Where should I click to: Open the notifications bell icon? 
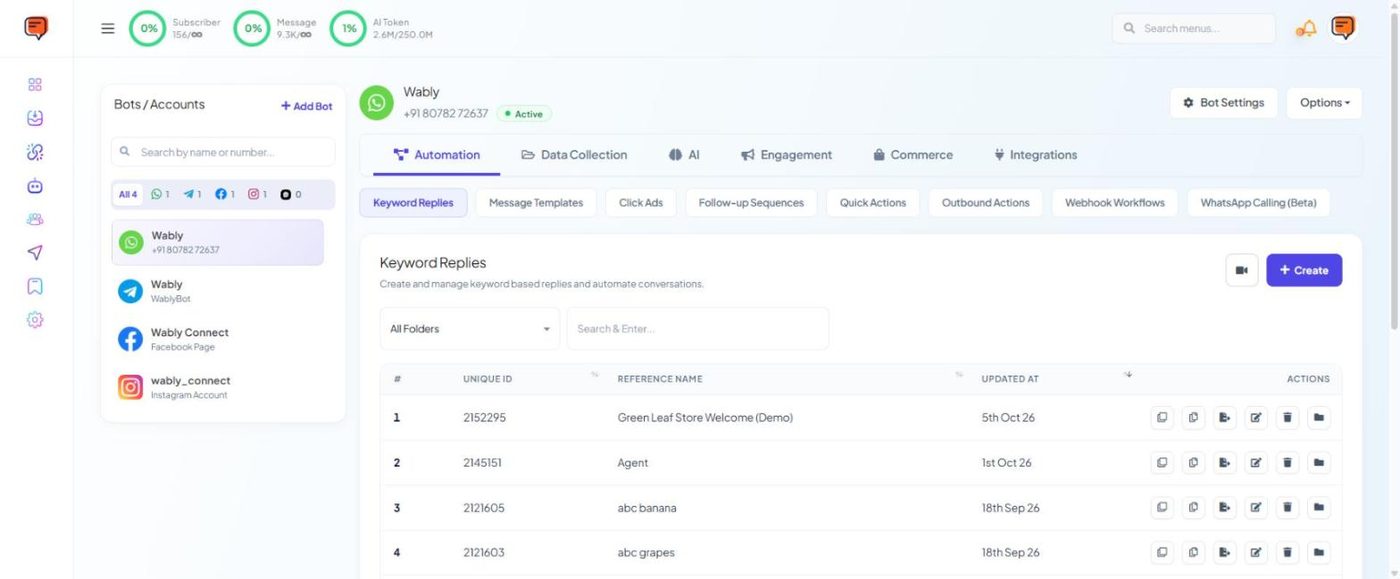tap(1306, 29)
